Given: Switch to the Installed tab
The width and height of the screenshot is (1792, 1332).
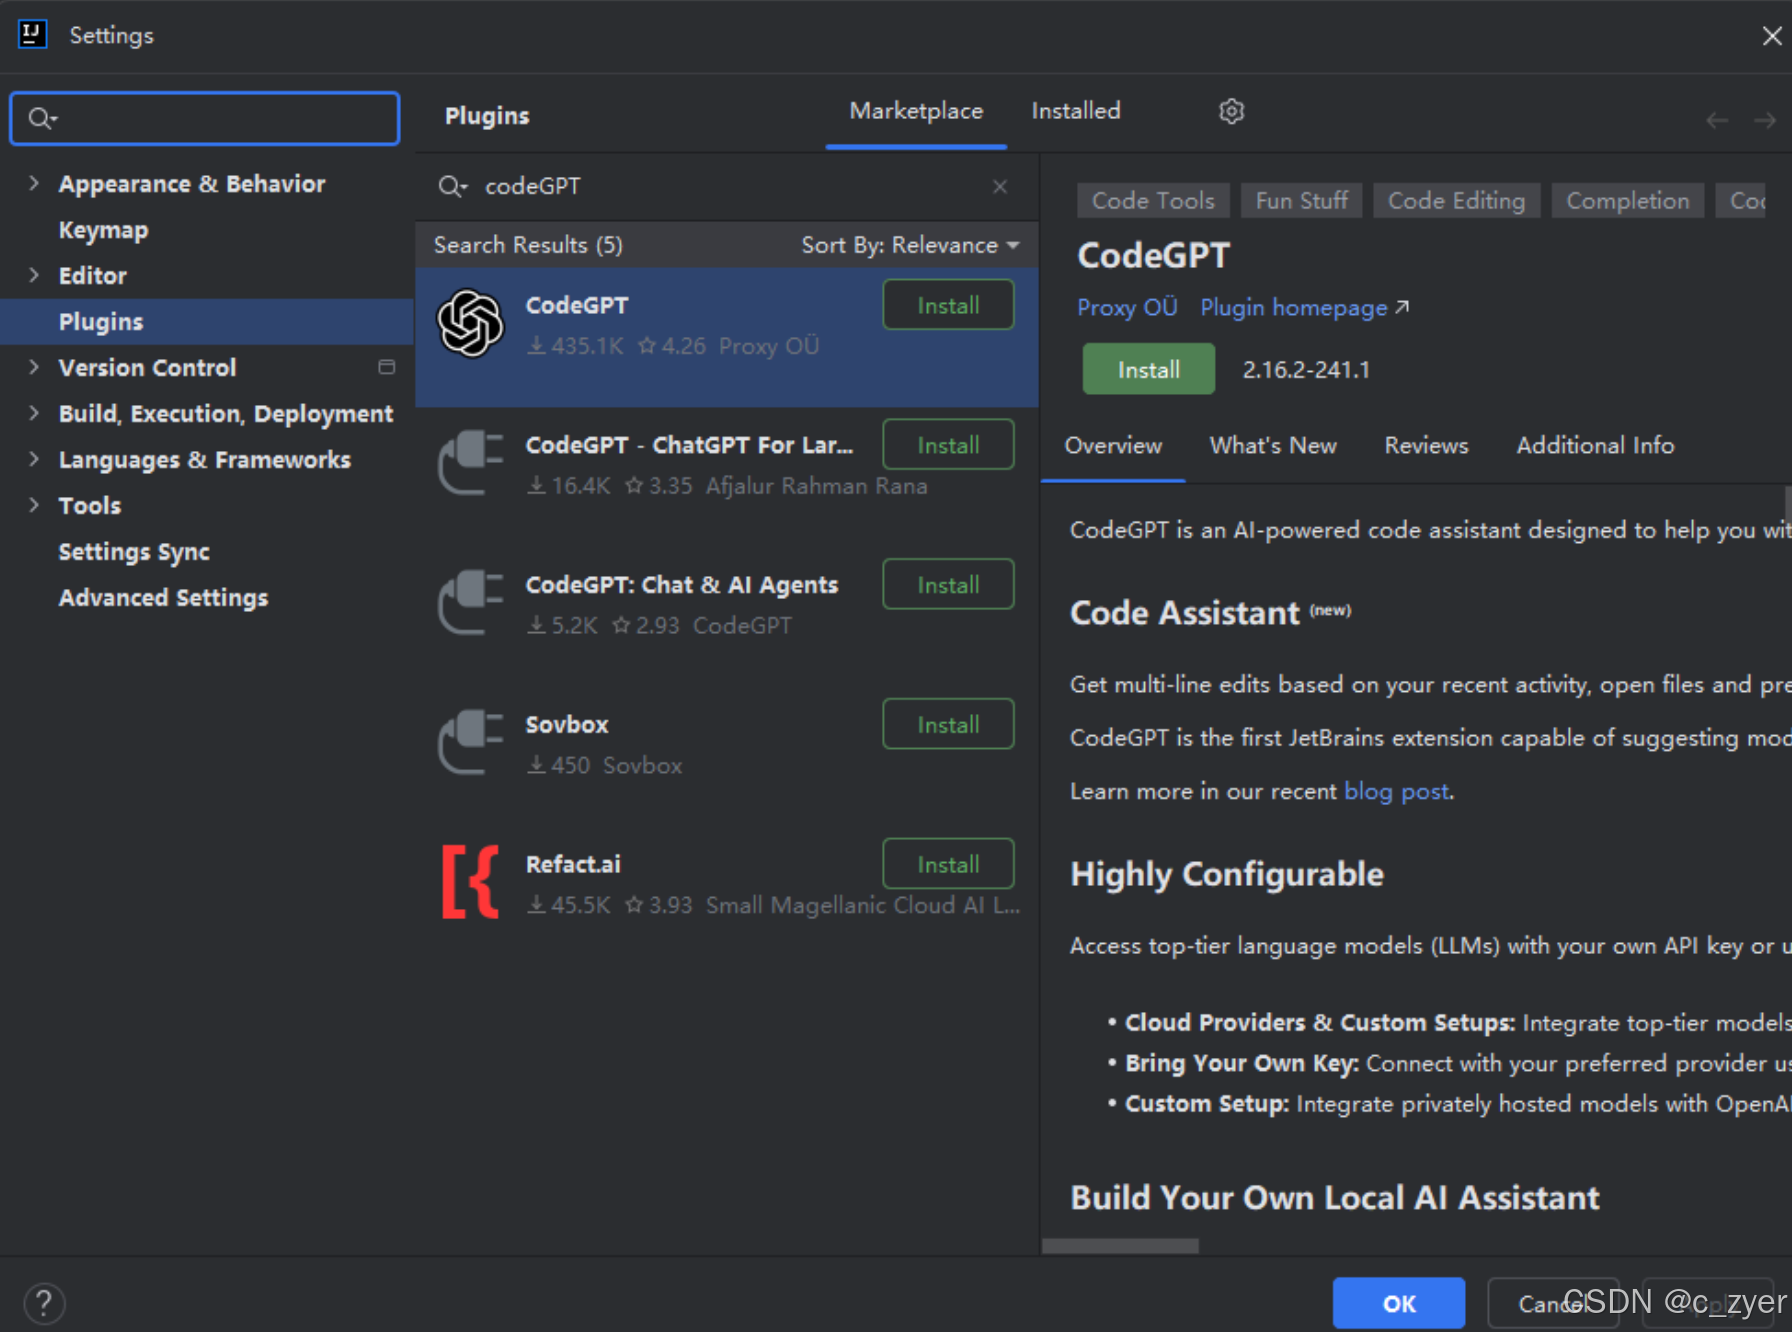Looking at the screenshot, I should pyautogui.click(x=1076, y=111).
